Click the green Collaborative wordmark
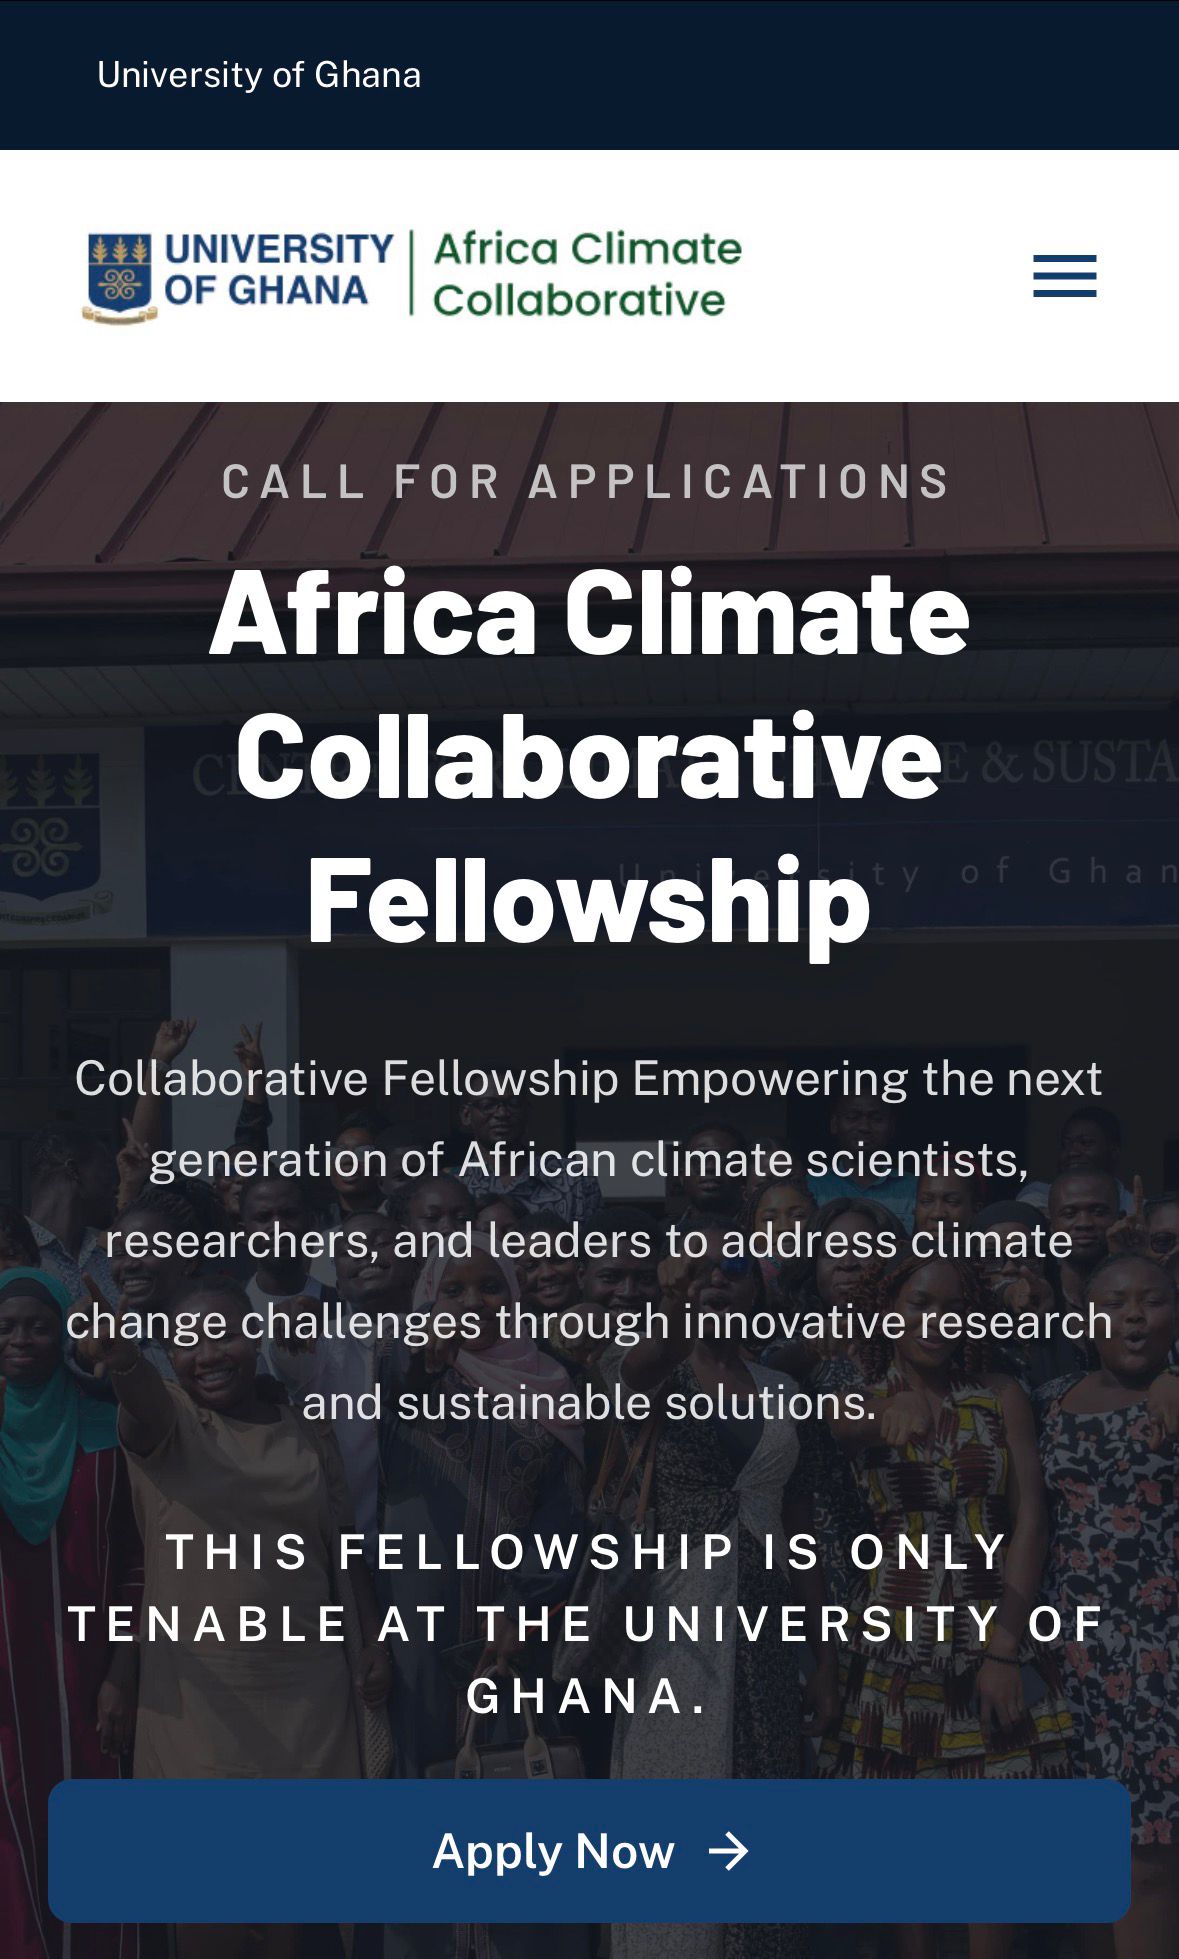The image size is (1179, 1959). pyautogui.click(x=578, y=298)
